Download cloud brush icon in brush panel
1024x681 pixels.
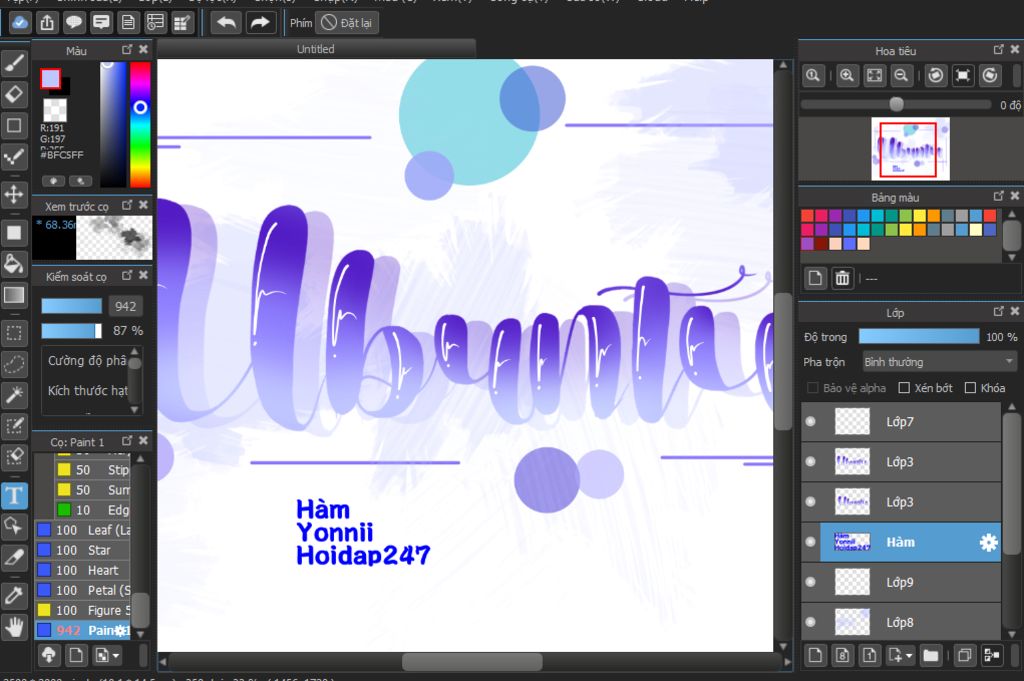tap(49, 654)
